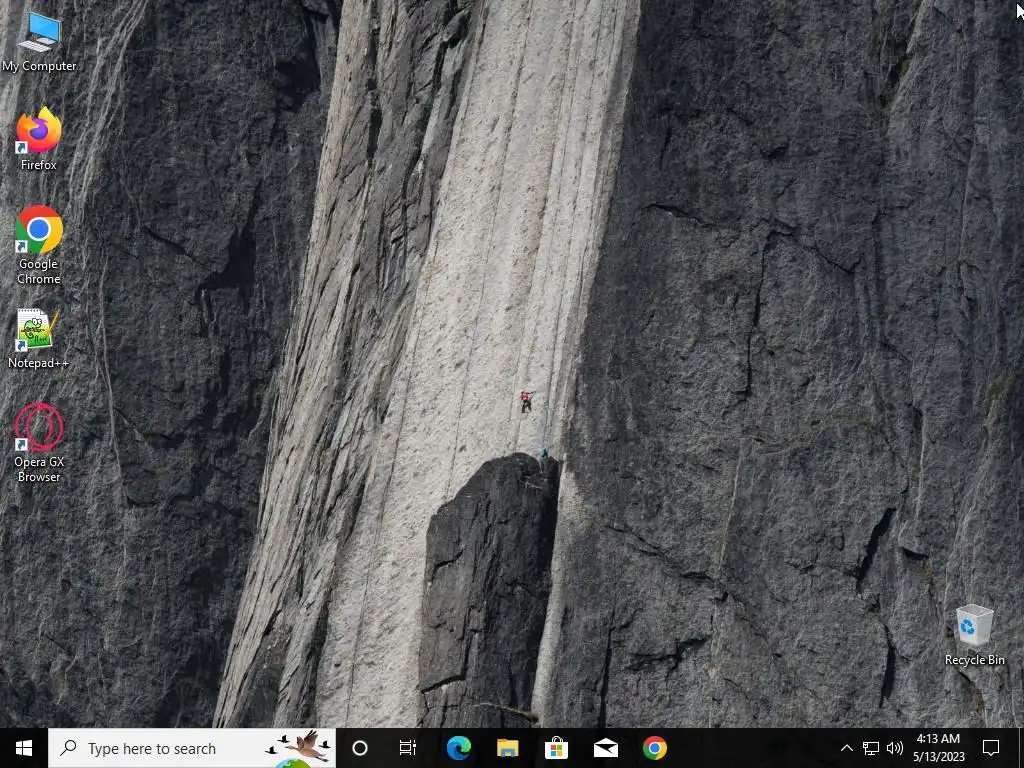Open the Action Center notifications icon

[991, 748]
